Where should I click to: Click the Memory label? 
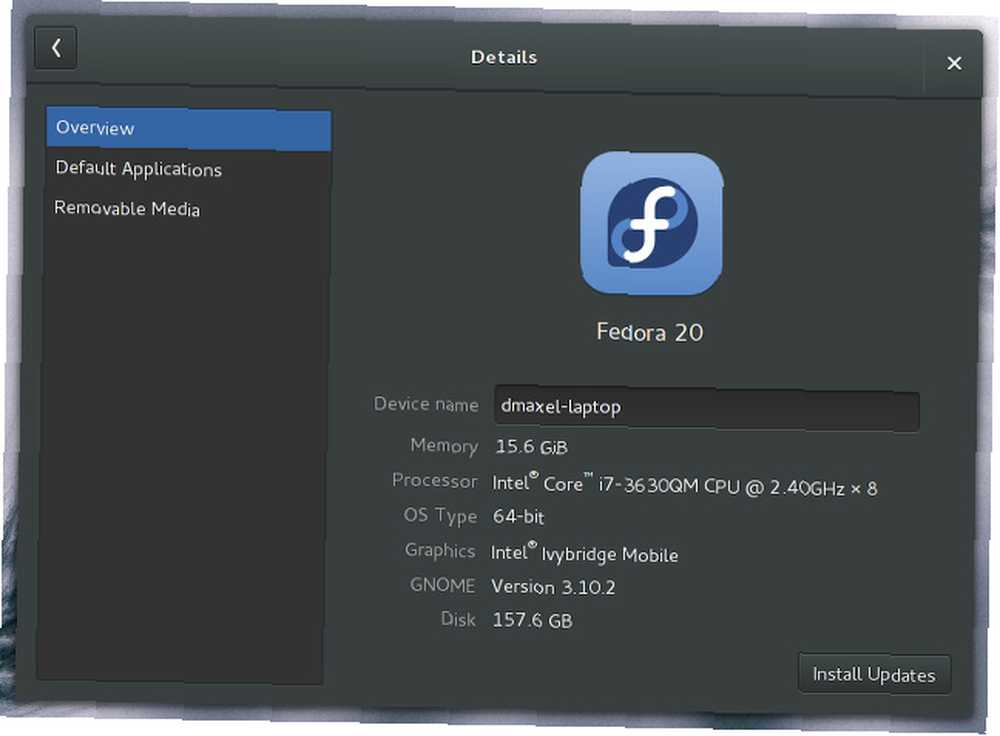[444, 445]
